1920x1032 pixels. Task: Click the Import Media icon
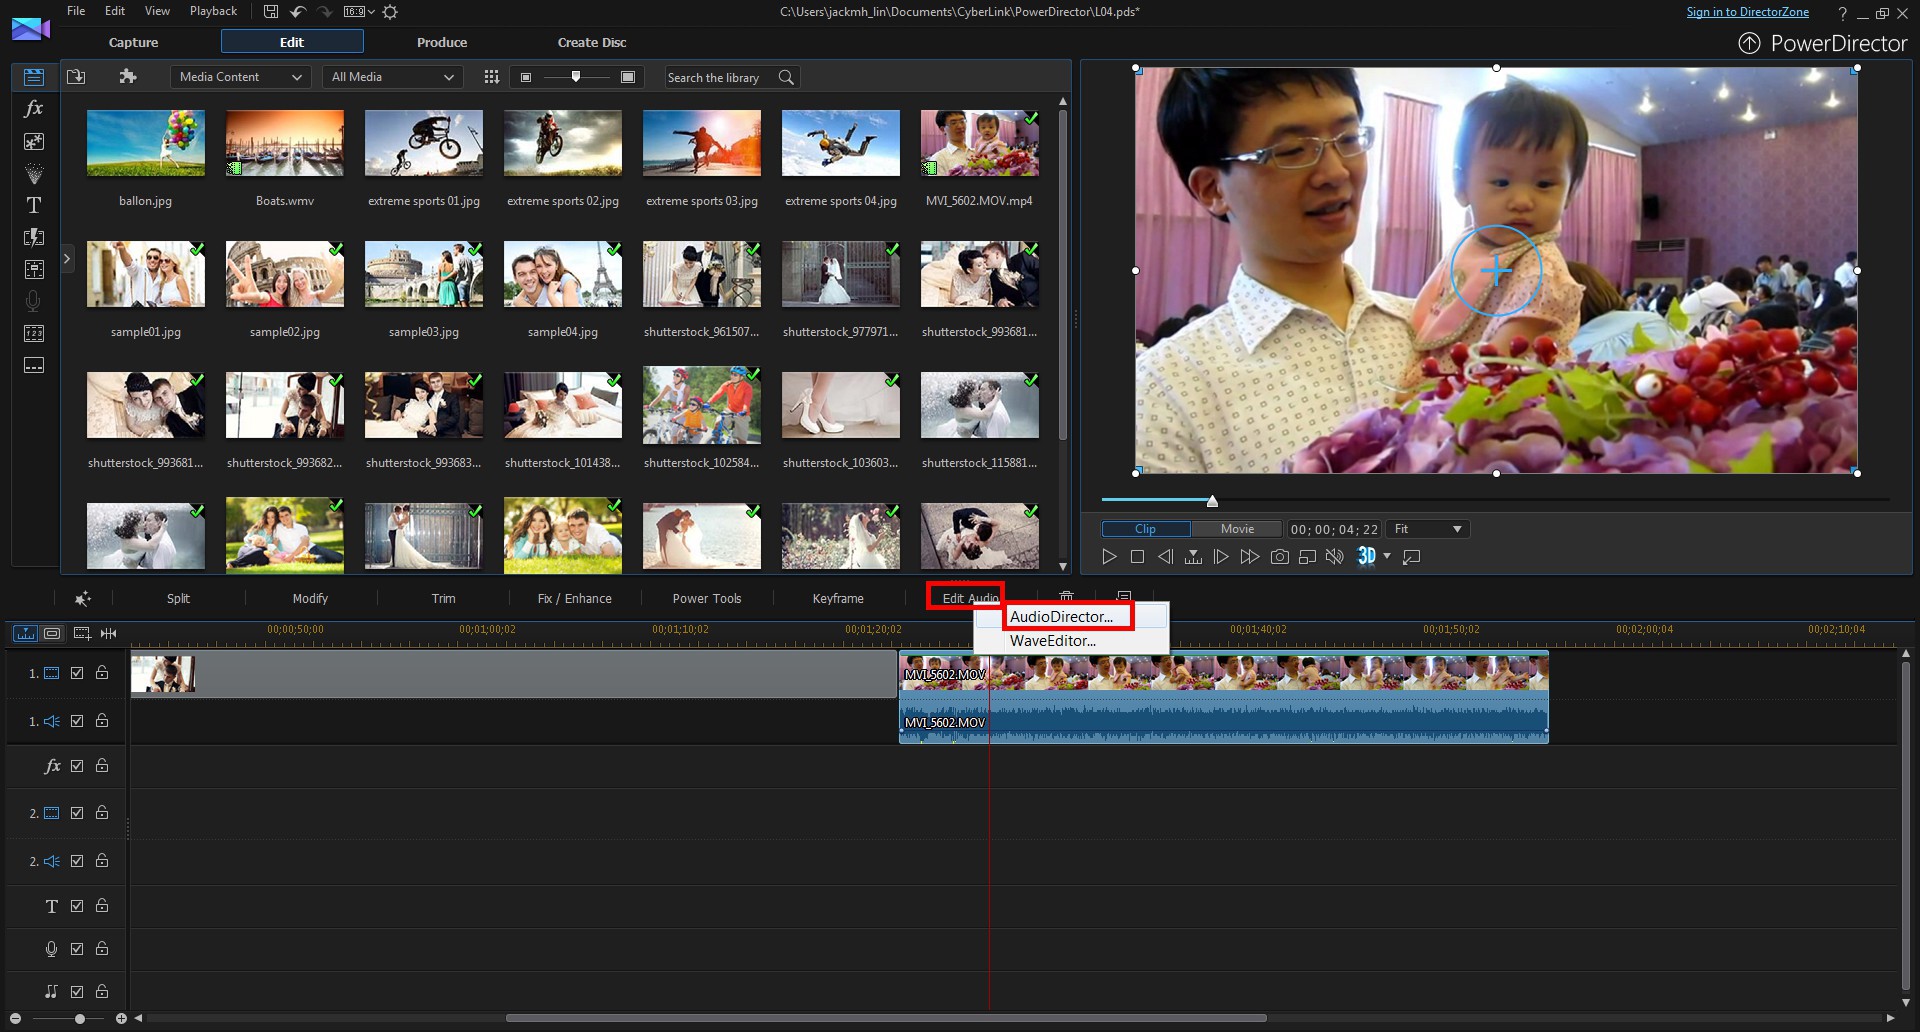point(76,77)
